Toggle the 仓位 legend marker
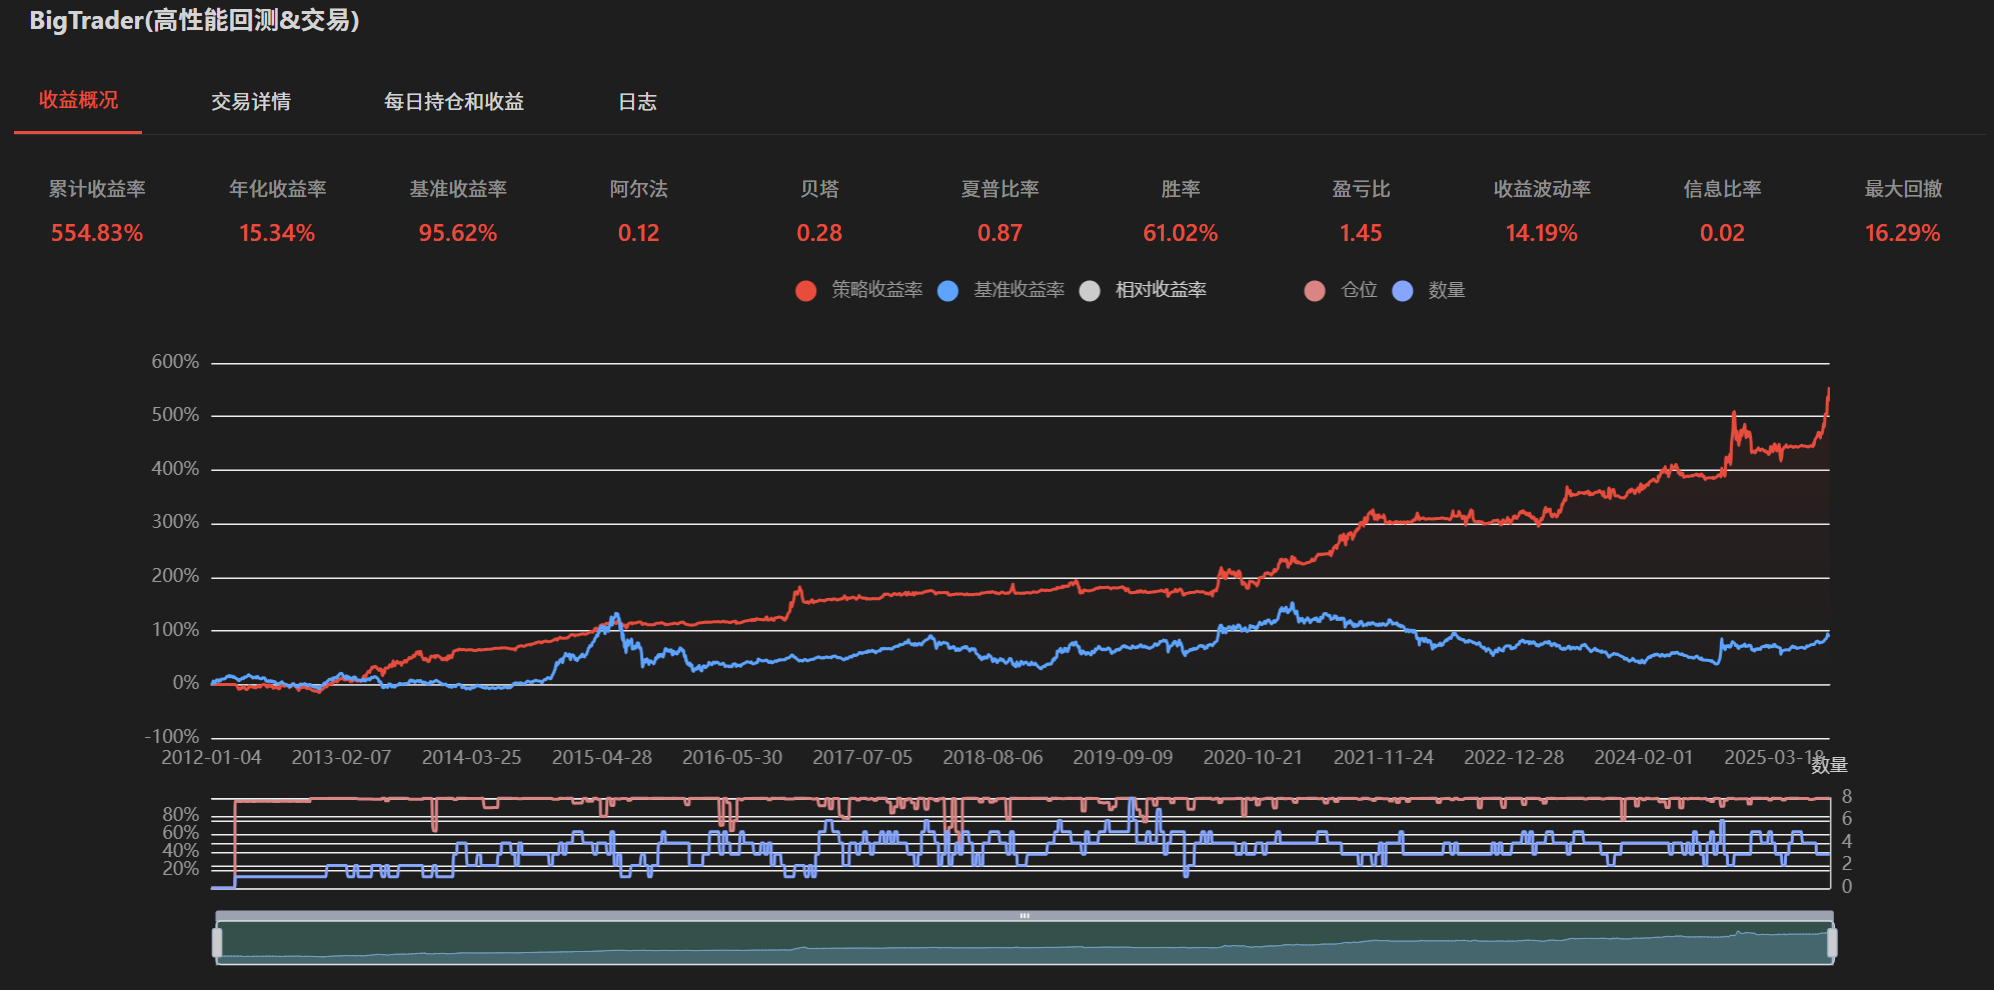The image size is (1994, 990). 1315,291
